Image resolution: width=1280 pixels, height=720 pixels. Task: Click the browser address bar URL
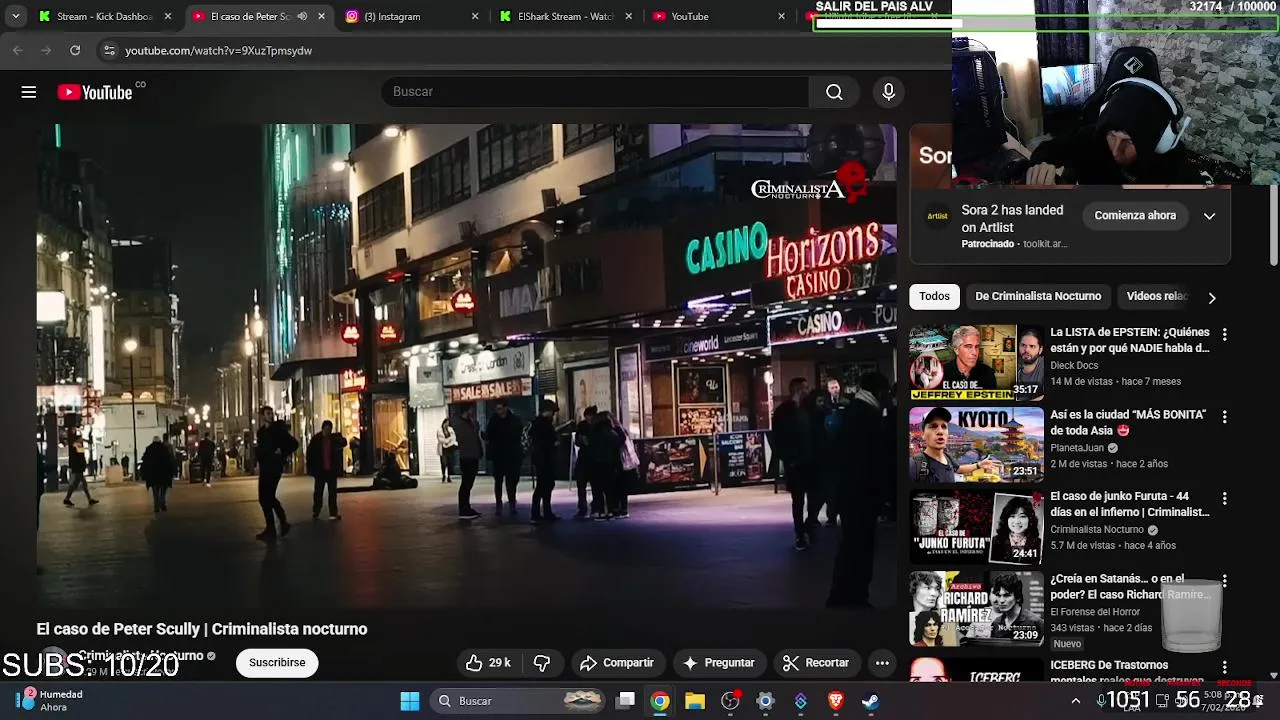coord(219,50)
